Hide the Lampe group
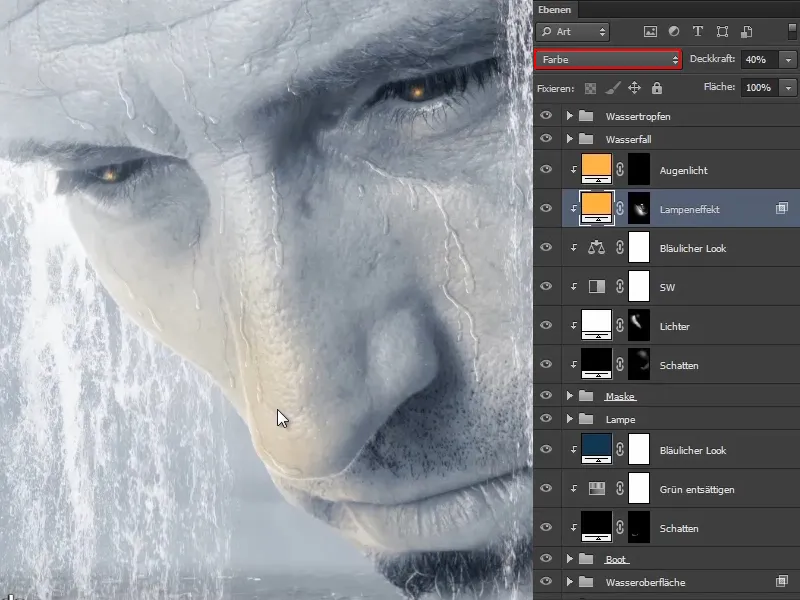The image size is (800, 600). point(546,418)
